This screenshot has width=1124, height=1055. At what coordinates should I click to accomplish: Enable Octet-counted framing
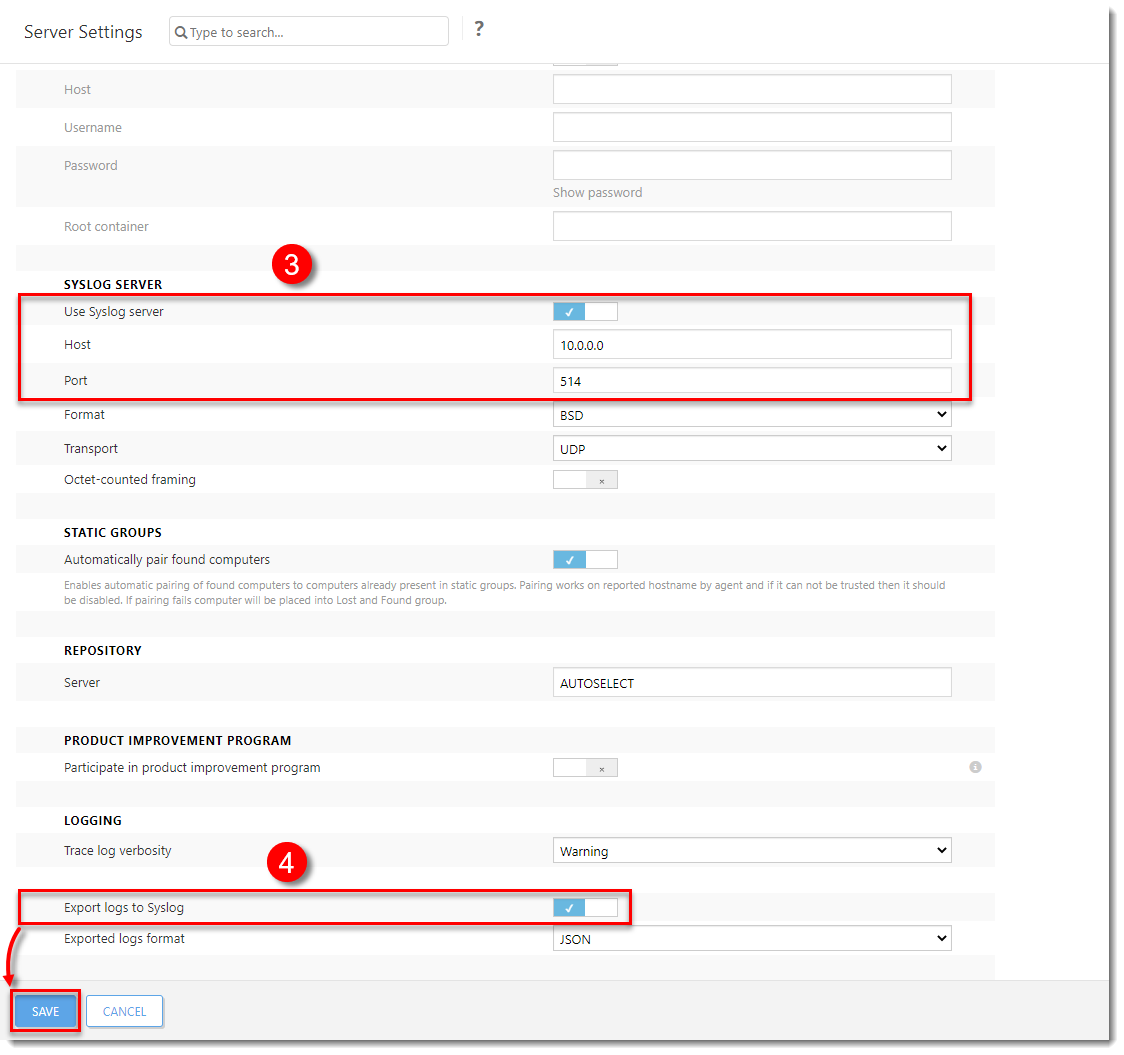[585, 479]
